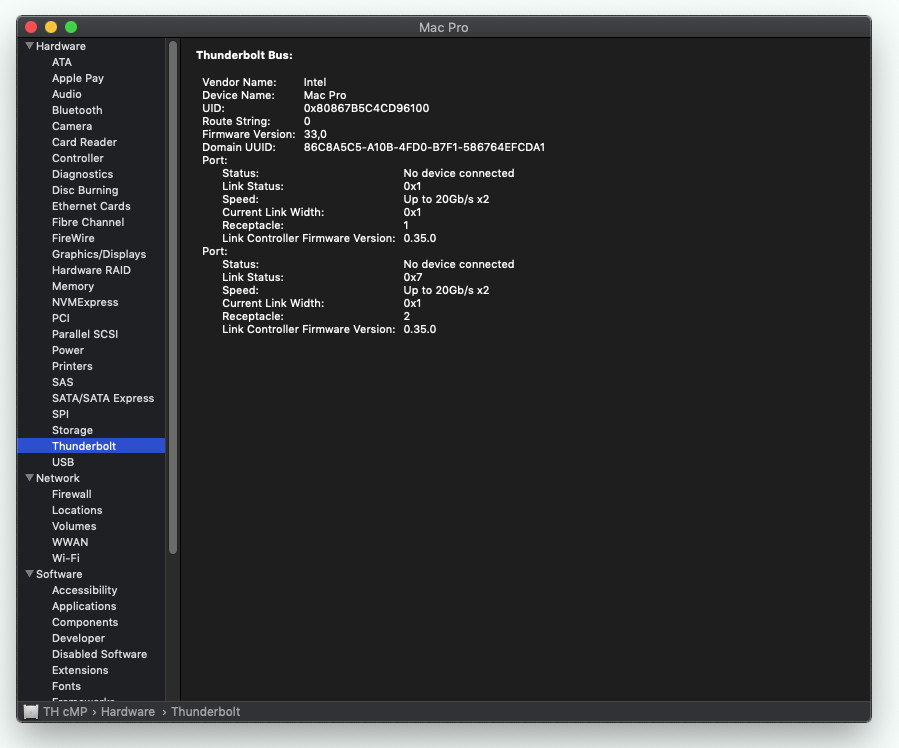The image size is (899, 748).
Task: Select NVMExpress in the Hardware list
Action: coord(85,302)
